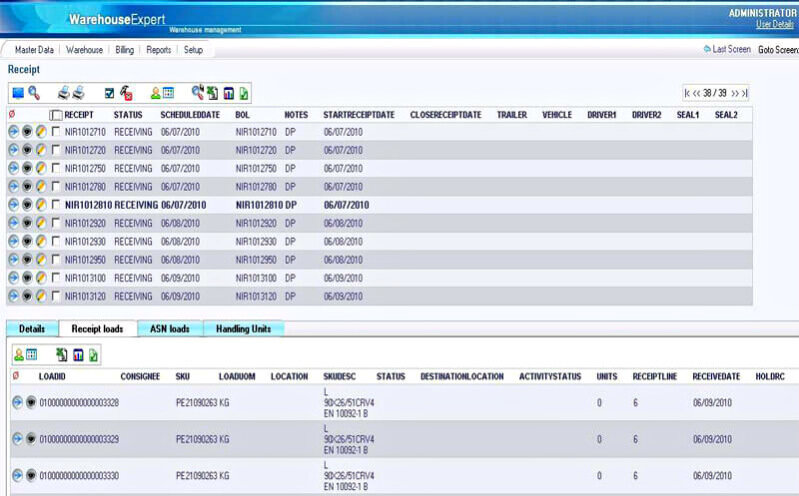Toggle the select-all checkbox in Receipt header
Image resolution: width=799 pixels, height=496 pixels.
[56, 115]
